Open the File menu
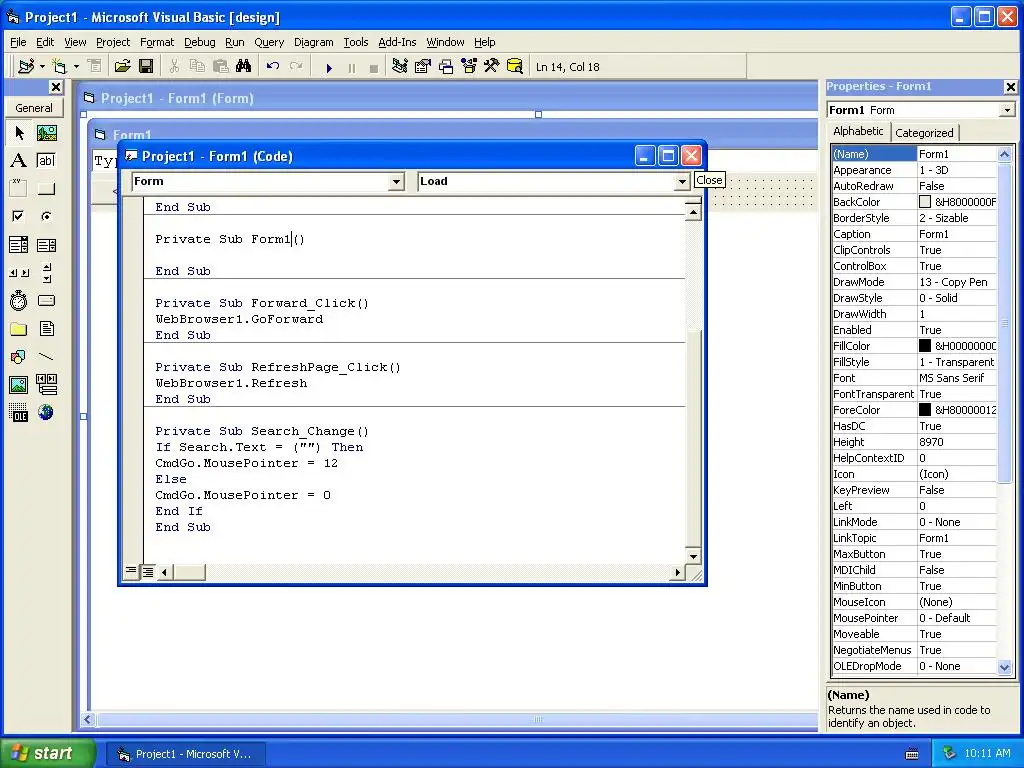 point(18,42)
